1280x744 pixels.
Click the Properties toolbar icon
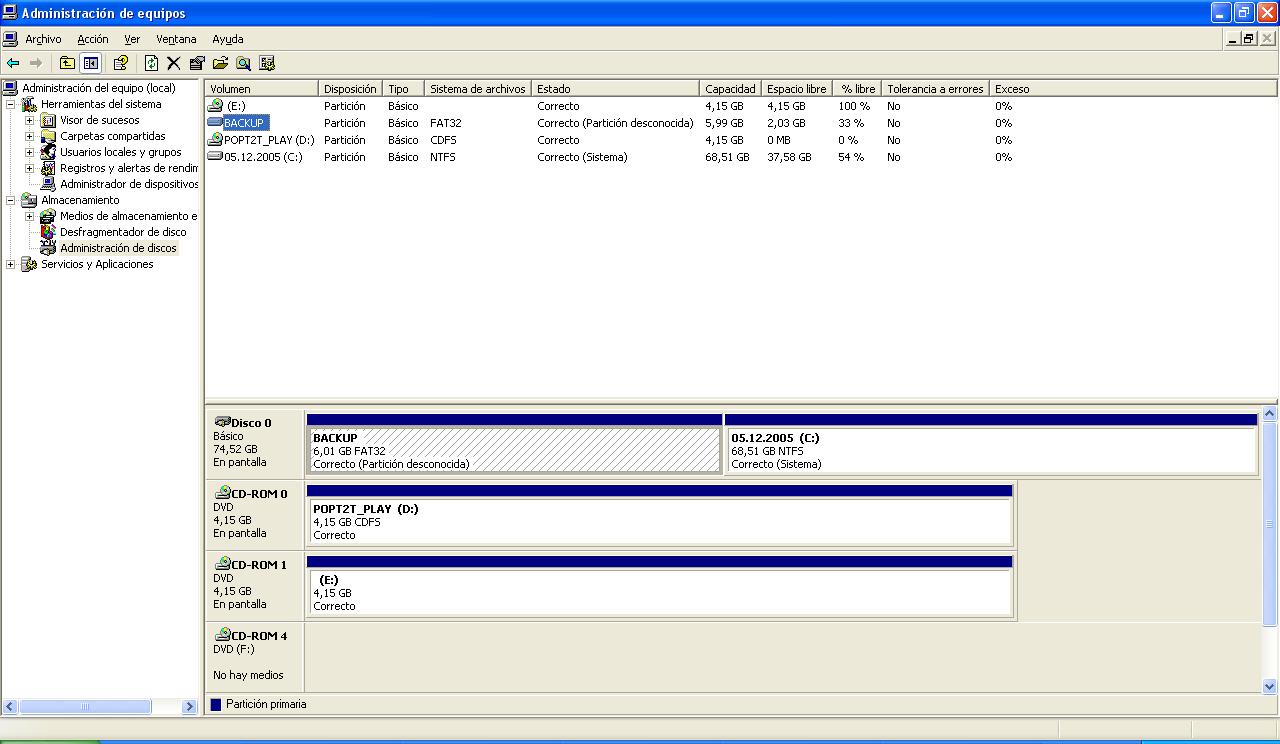click(197, 63)
